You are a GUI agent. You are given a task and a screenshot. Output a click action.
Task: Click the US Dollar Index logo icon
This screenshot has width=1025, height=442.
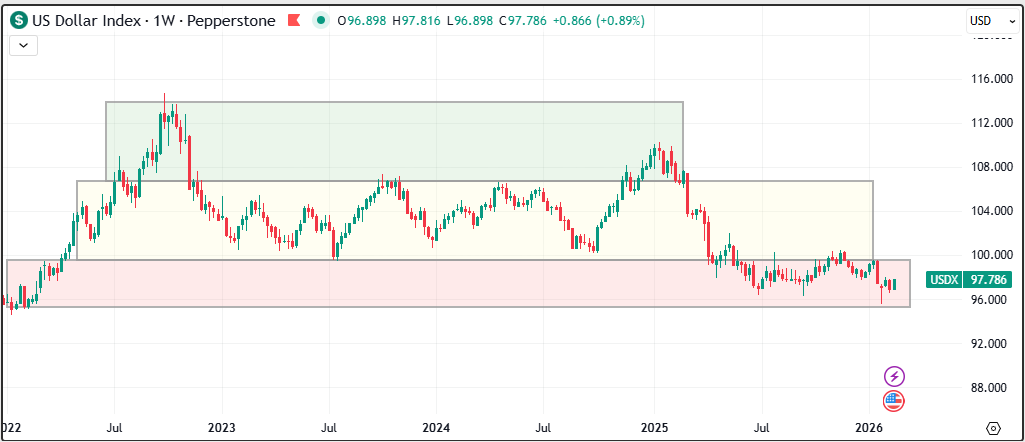point(19,21)
